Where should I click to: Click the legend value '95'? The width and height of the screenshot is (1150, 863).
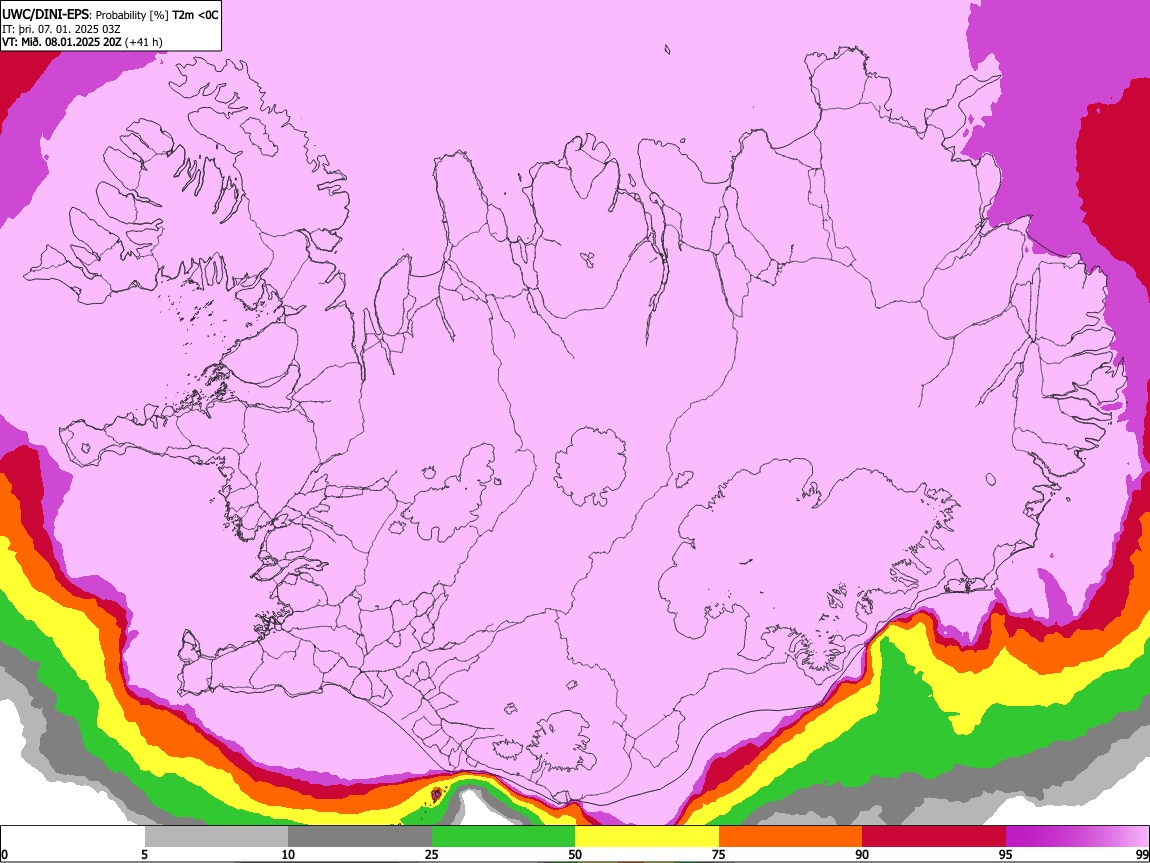(1006, 855)
